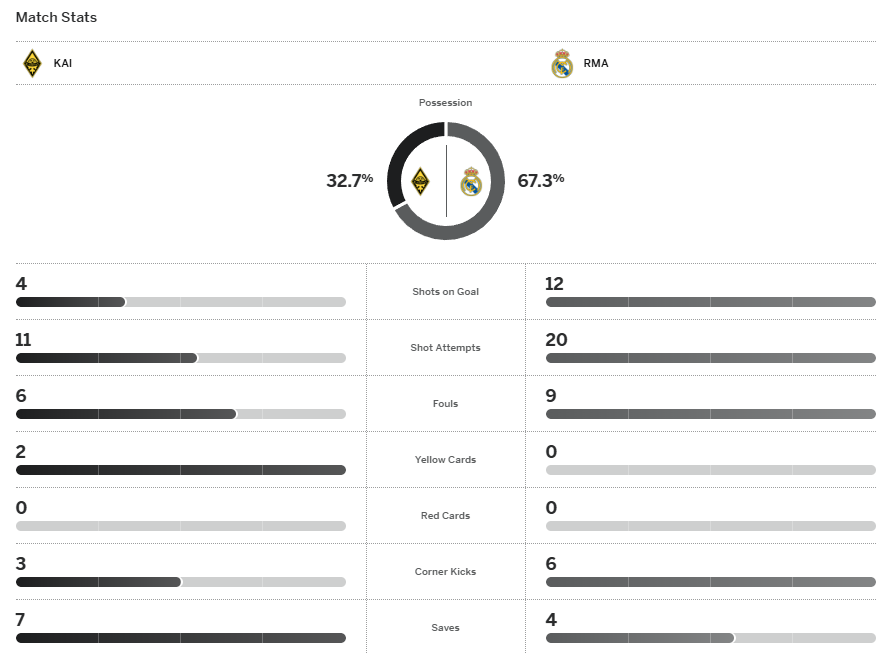
Task: Click the Kairat logo inside possession donut
Action: click(x=421, y=182)
